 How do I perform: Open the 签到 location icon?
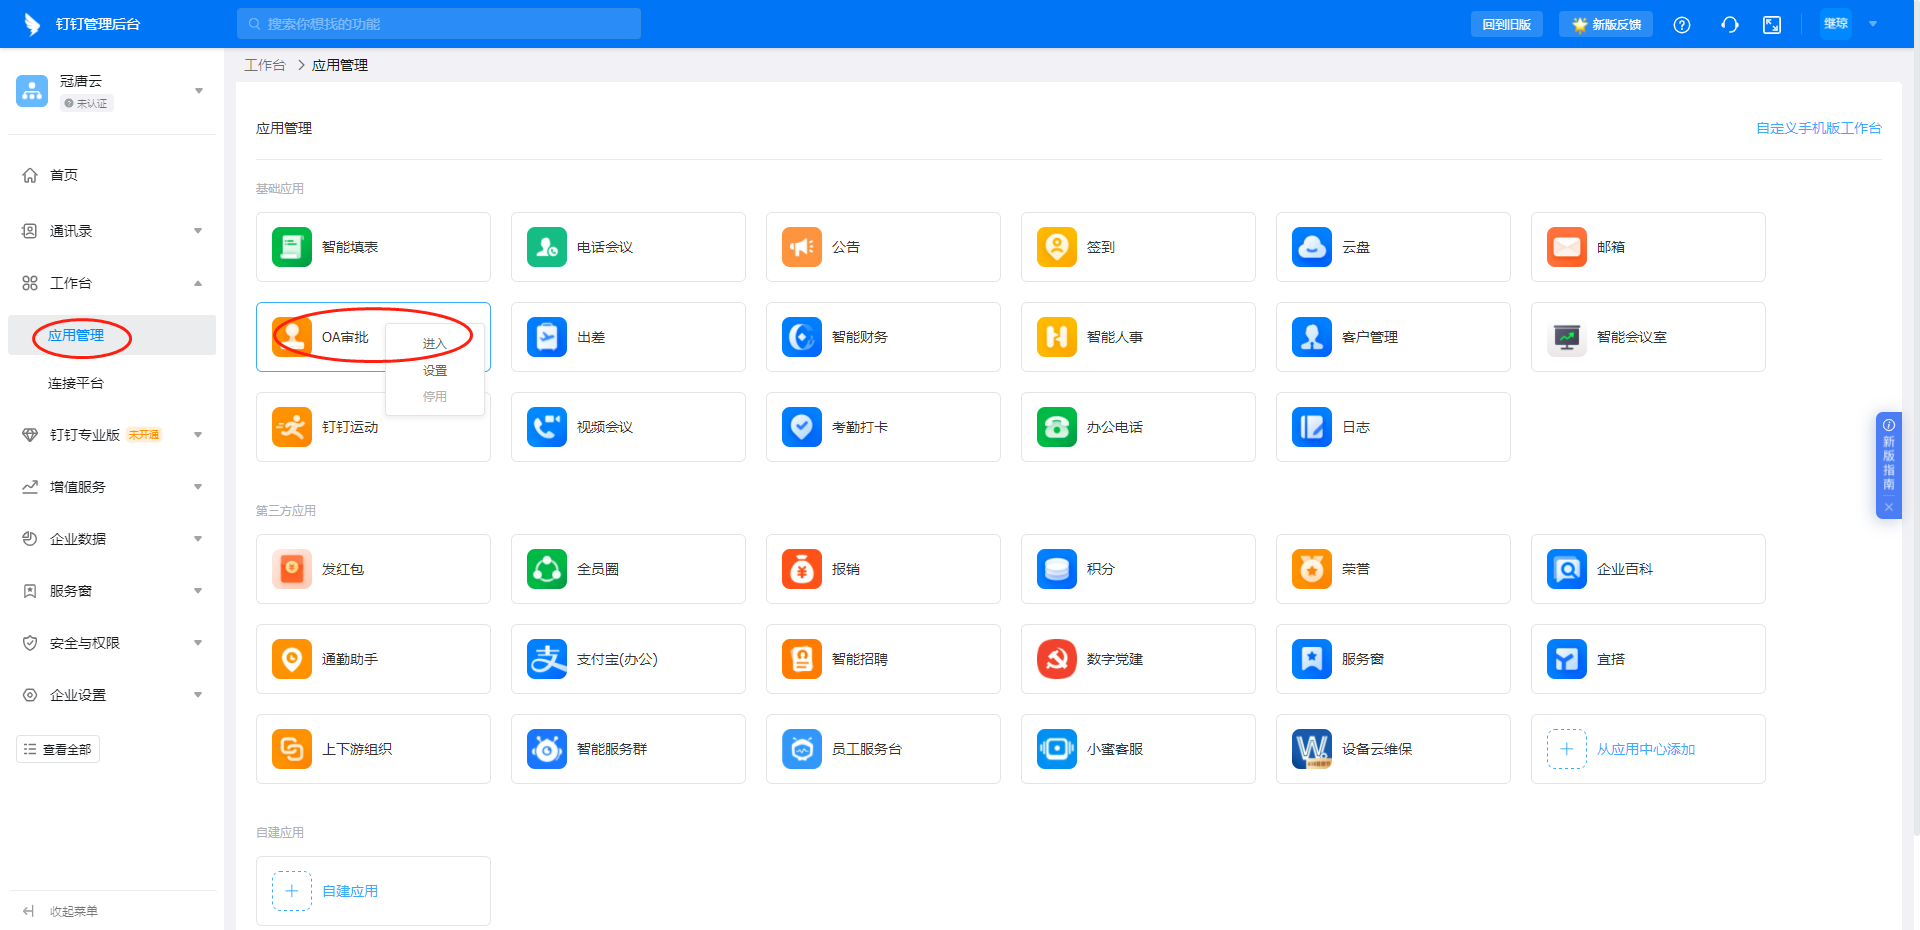click(x=1057, y=247)
